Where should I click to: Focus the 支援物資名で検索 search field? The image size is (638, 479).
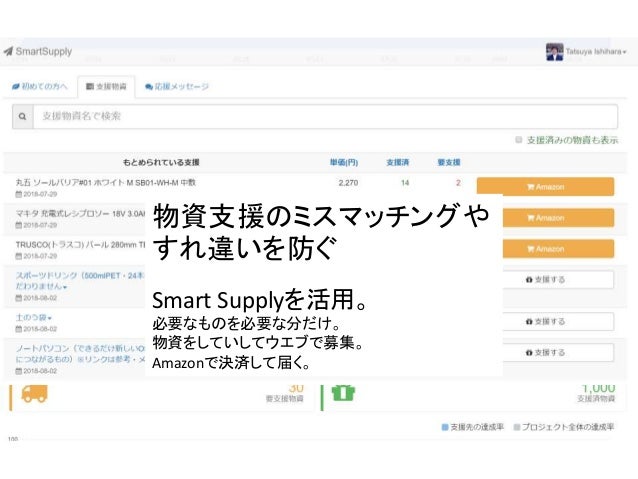[325, 116]
